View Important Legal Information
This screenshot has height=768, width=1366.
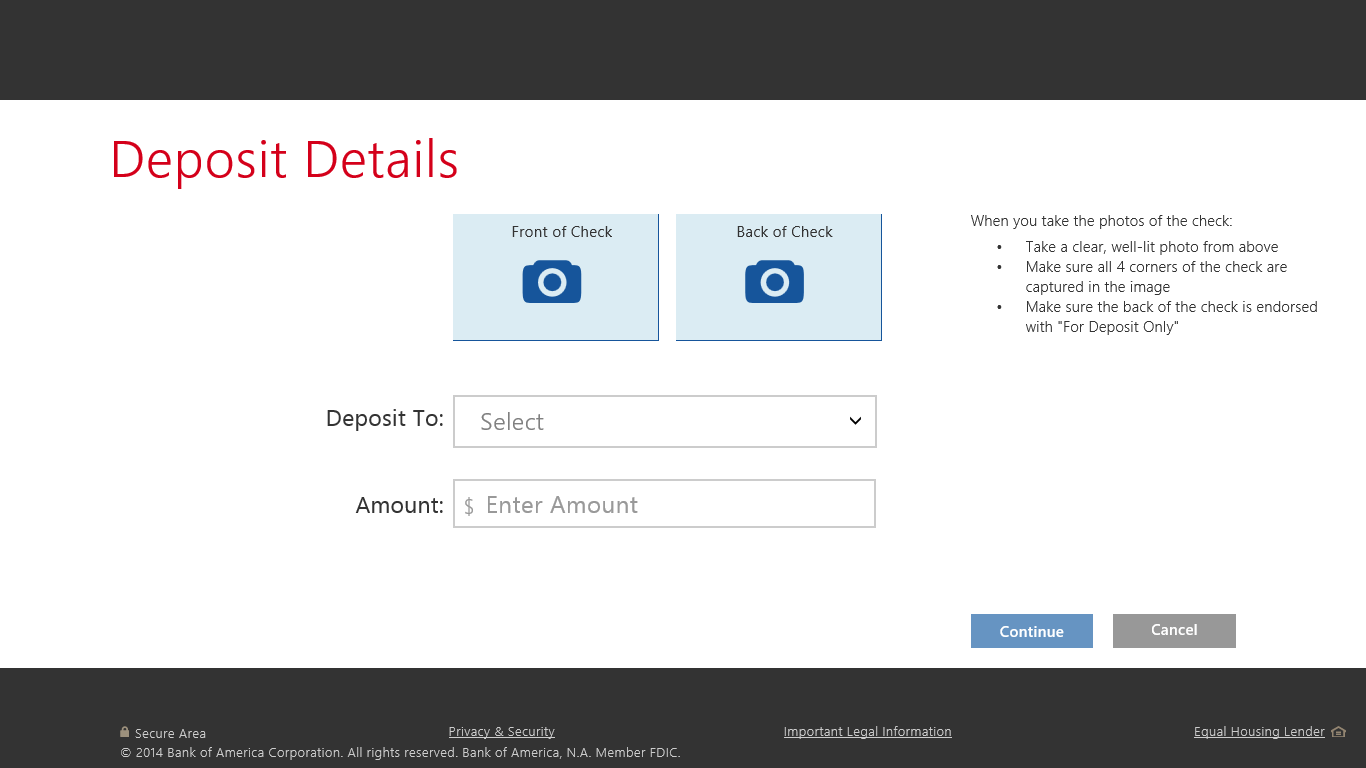(x=867, y=731)
